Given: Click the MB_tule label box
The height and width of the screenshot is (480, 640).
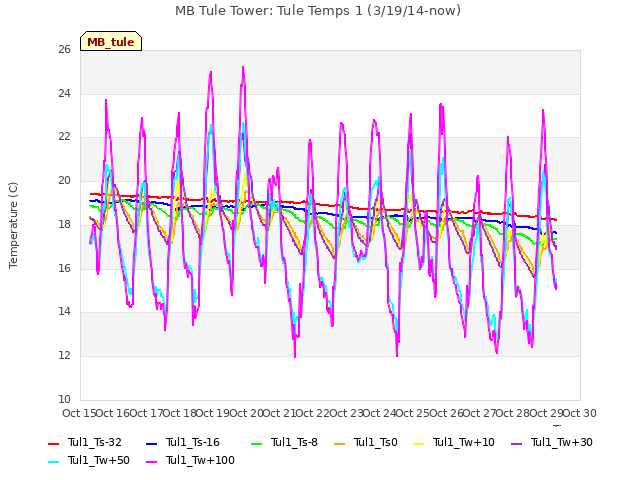Looking at the screenshot, I should coord(111,41).
